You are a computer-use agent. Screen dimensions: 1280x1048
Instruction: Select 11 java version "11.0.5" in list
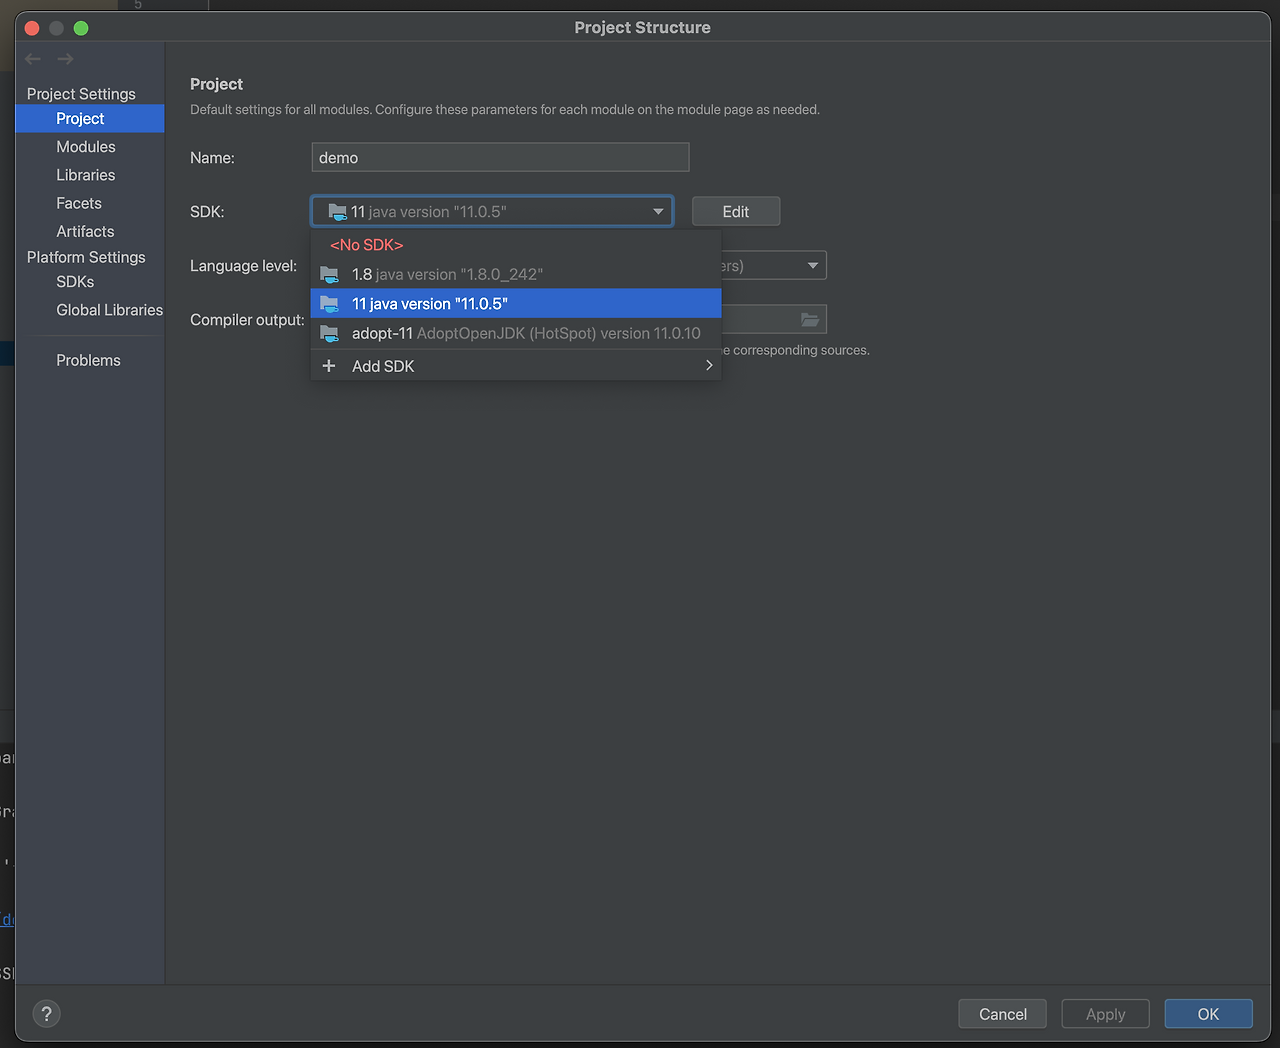click(516, 303)
